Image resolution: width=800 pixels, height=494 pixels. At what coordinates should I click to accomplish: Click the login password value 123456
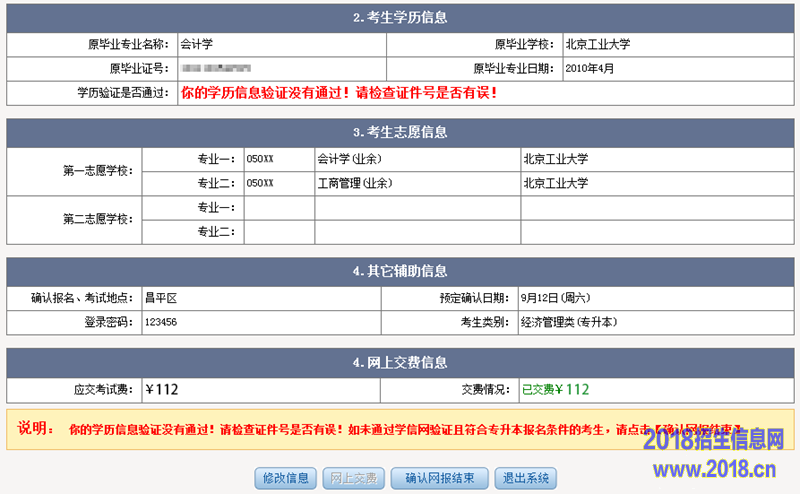tap(161, 323)
